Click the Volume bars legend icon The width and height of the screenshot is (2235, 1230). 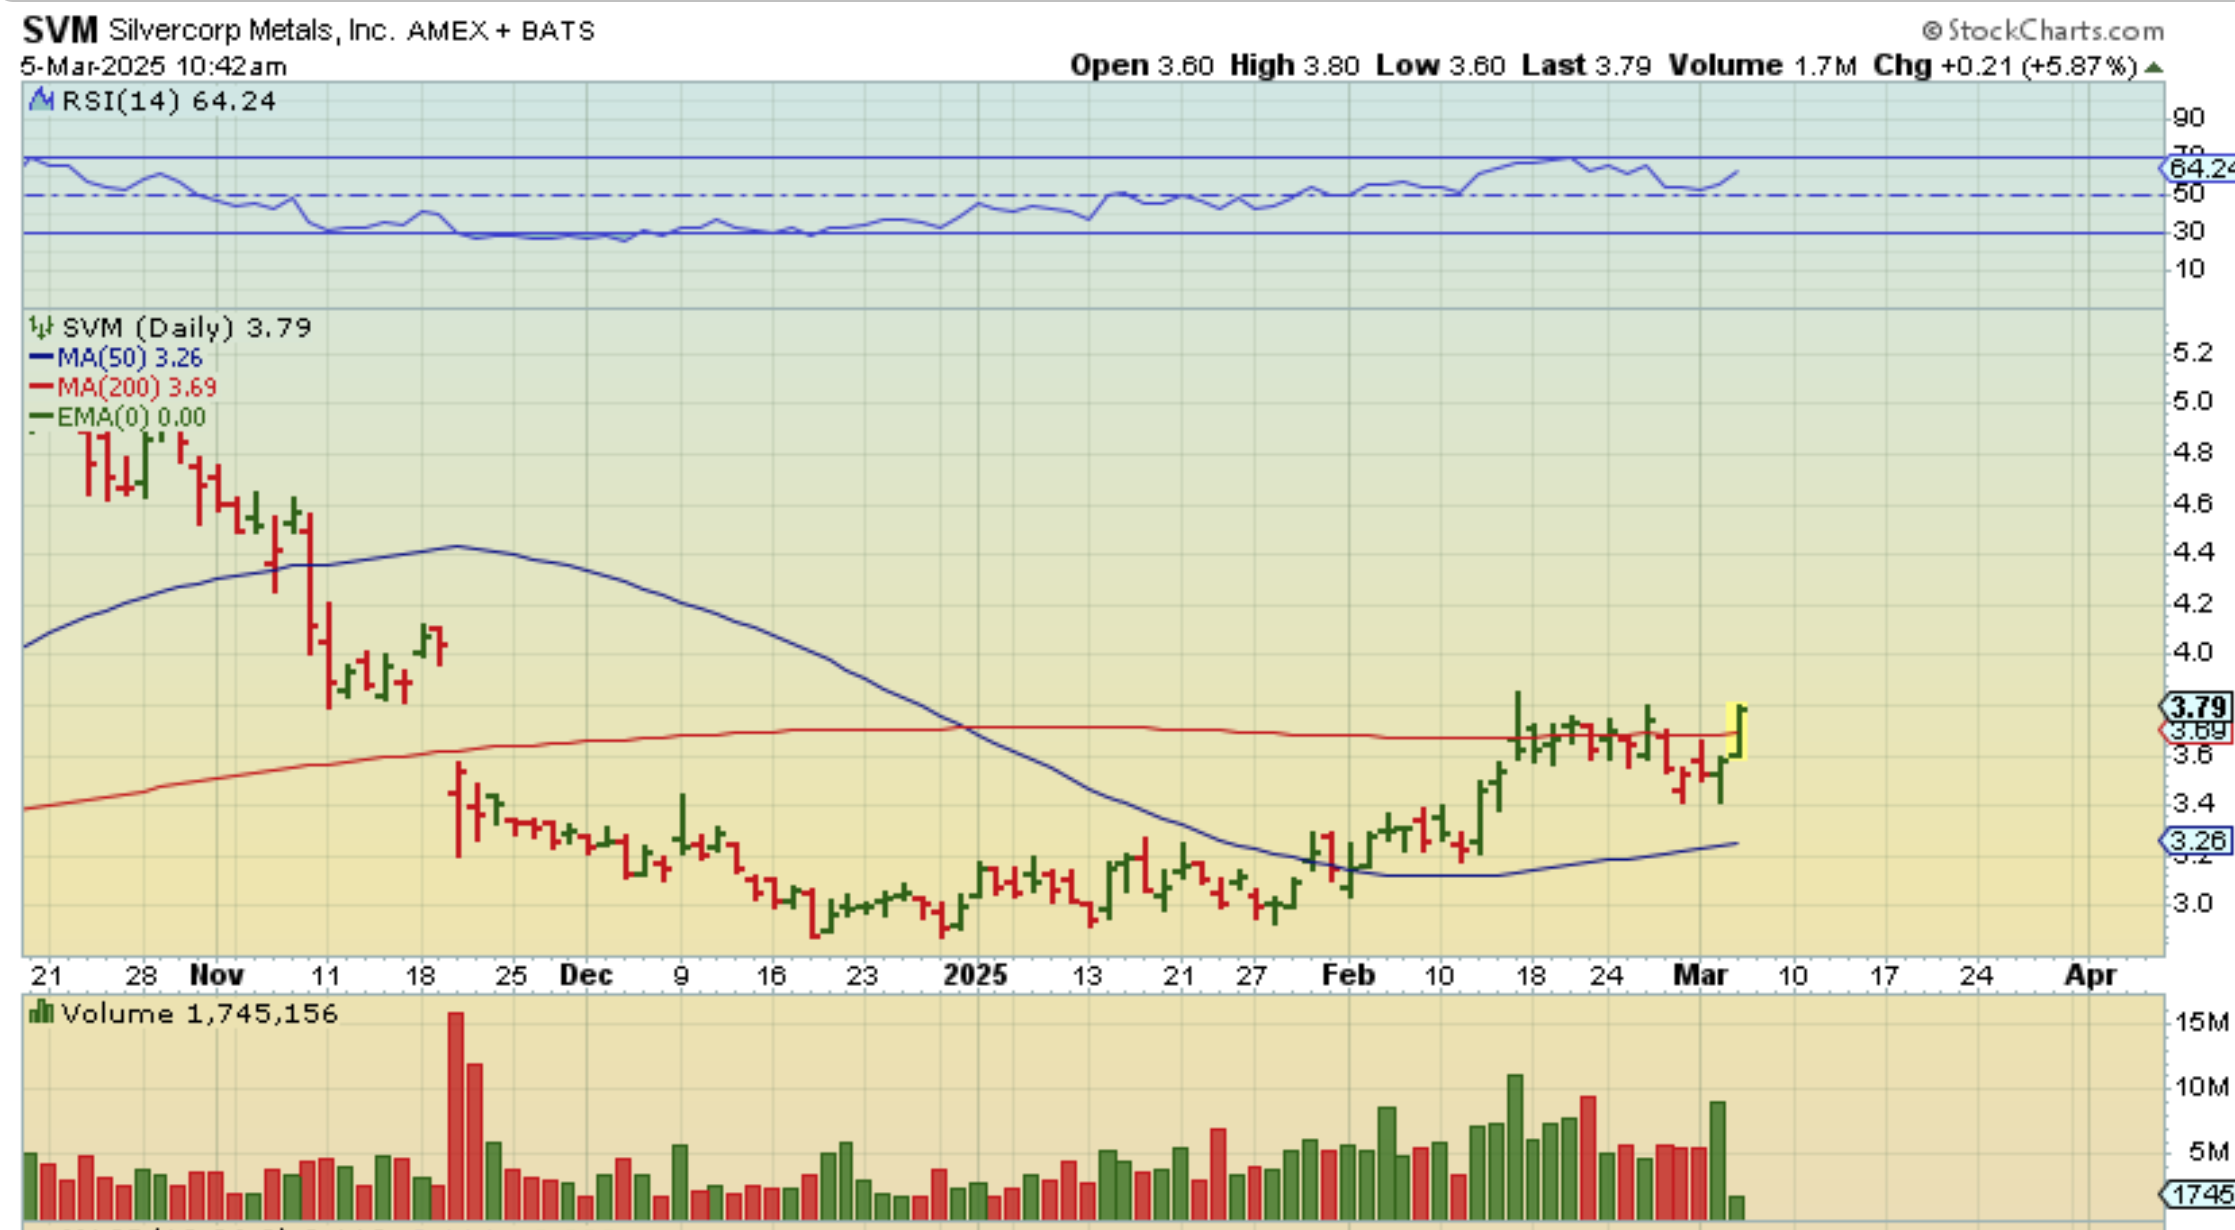[41, 1013]
